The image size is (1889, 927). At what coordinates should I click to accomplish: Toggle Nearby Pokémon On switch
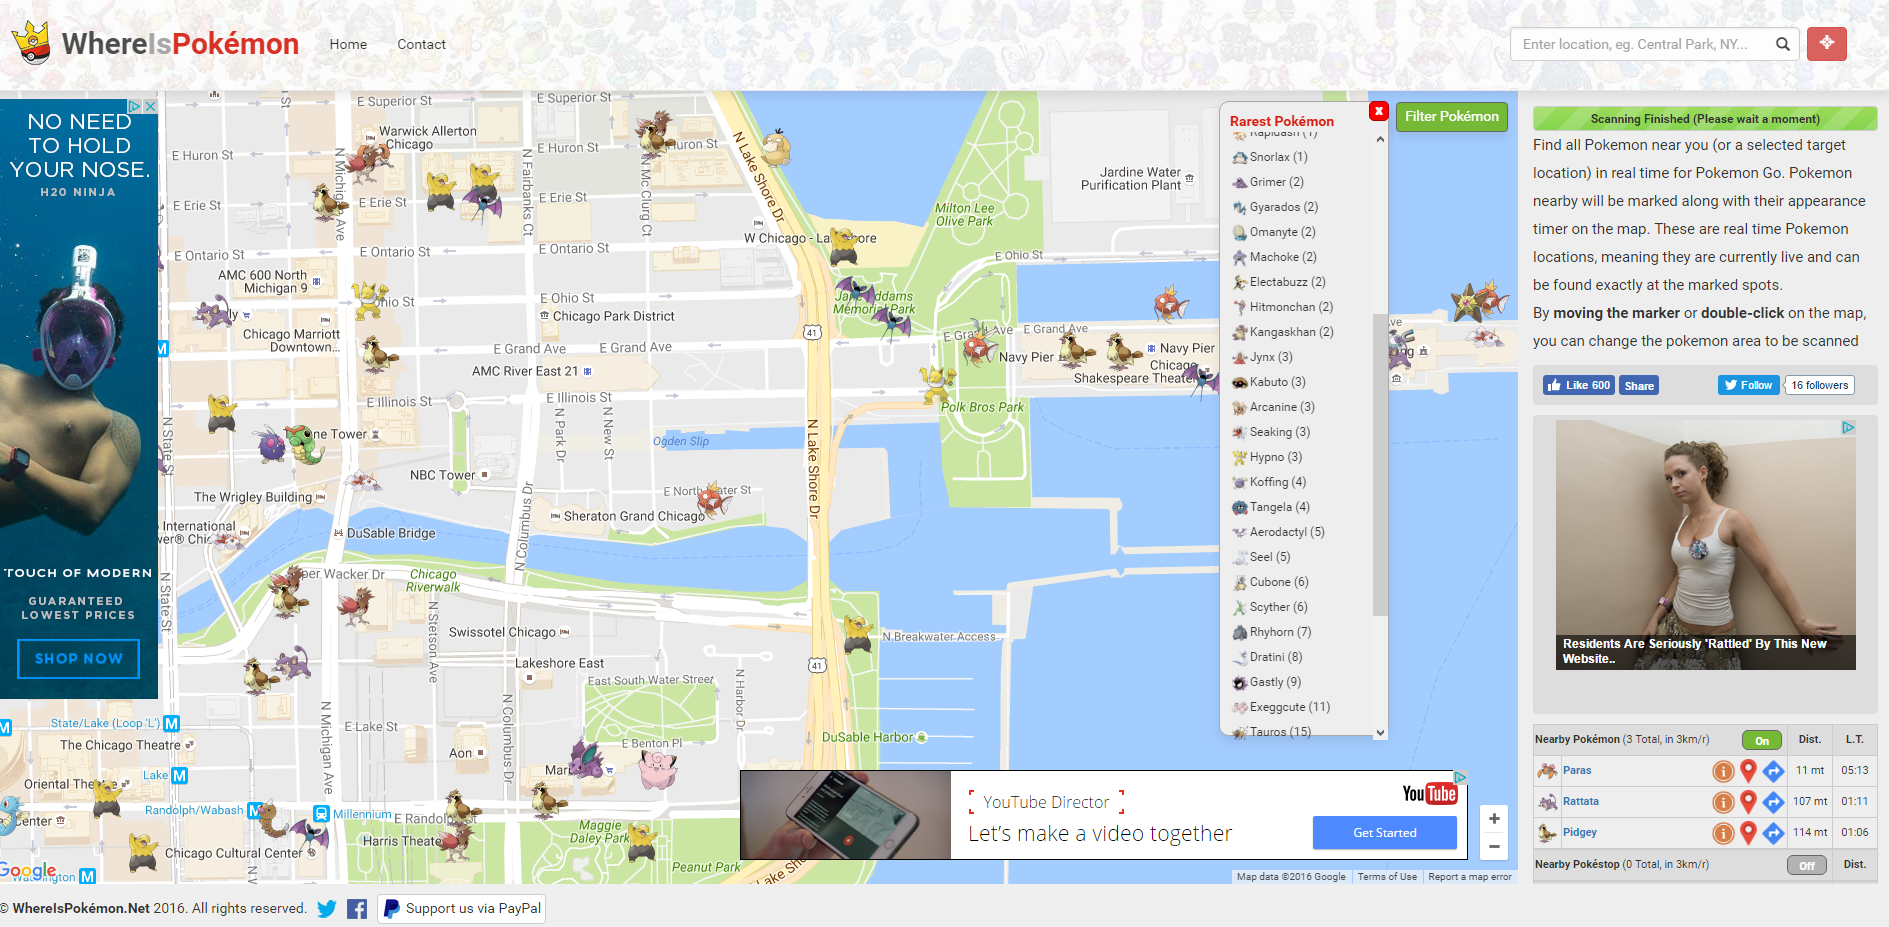tap(1762, 741)
